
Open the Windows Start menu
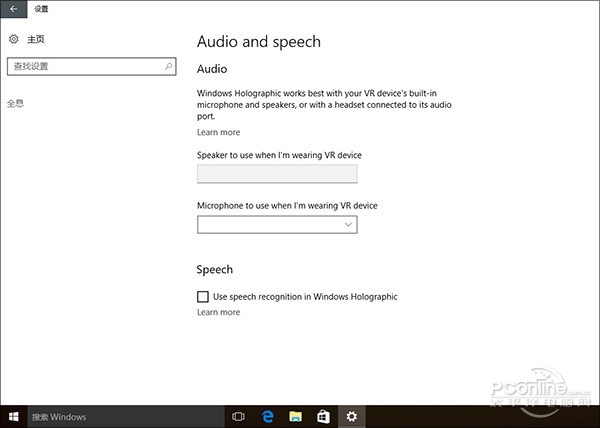click(x=14, y=417)
